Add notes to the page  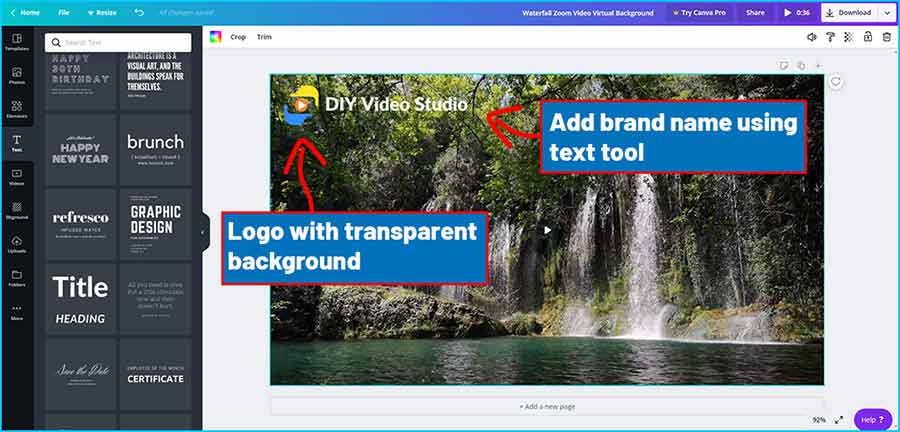tap(784, 65)
